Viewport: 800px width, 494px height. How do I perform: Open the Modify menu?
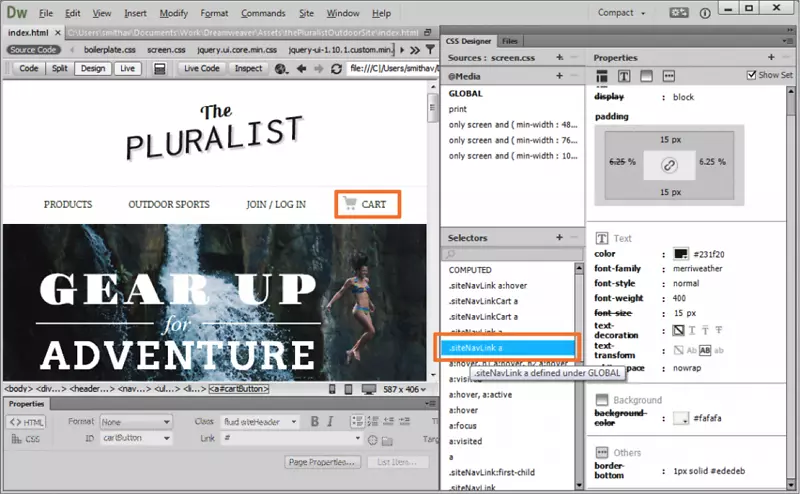pyautogui.click(x=173, y=13)
